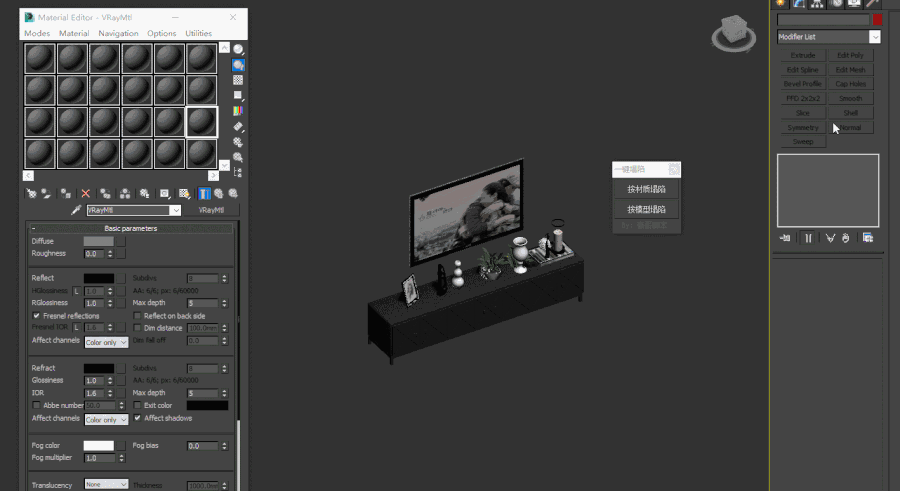Viewport: 900px width, 491px height.
Task: Click Go Forward to Sibling icon
Action: pos(233,194)
